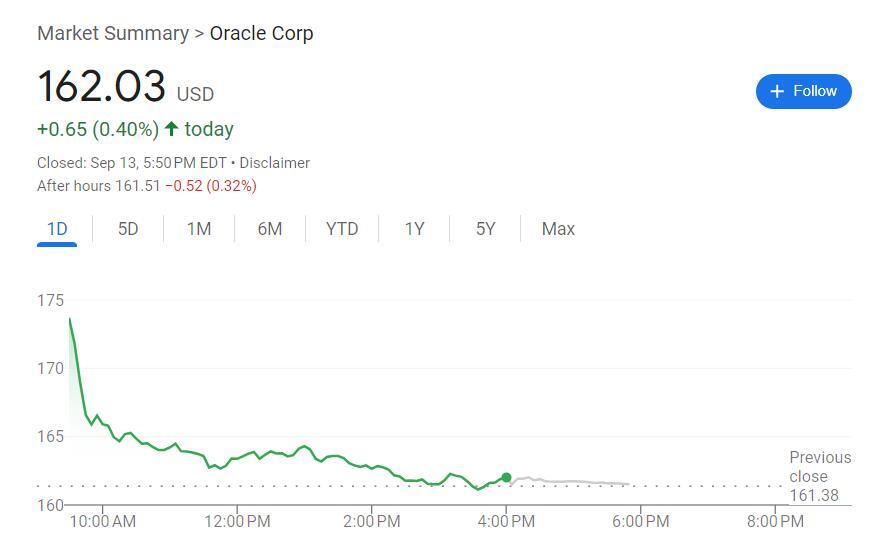Click the chart's opening peak near 10:00 AM
The image size is (891, 559).
[70, 320]
